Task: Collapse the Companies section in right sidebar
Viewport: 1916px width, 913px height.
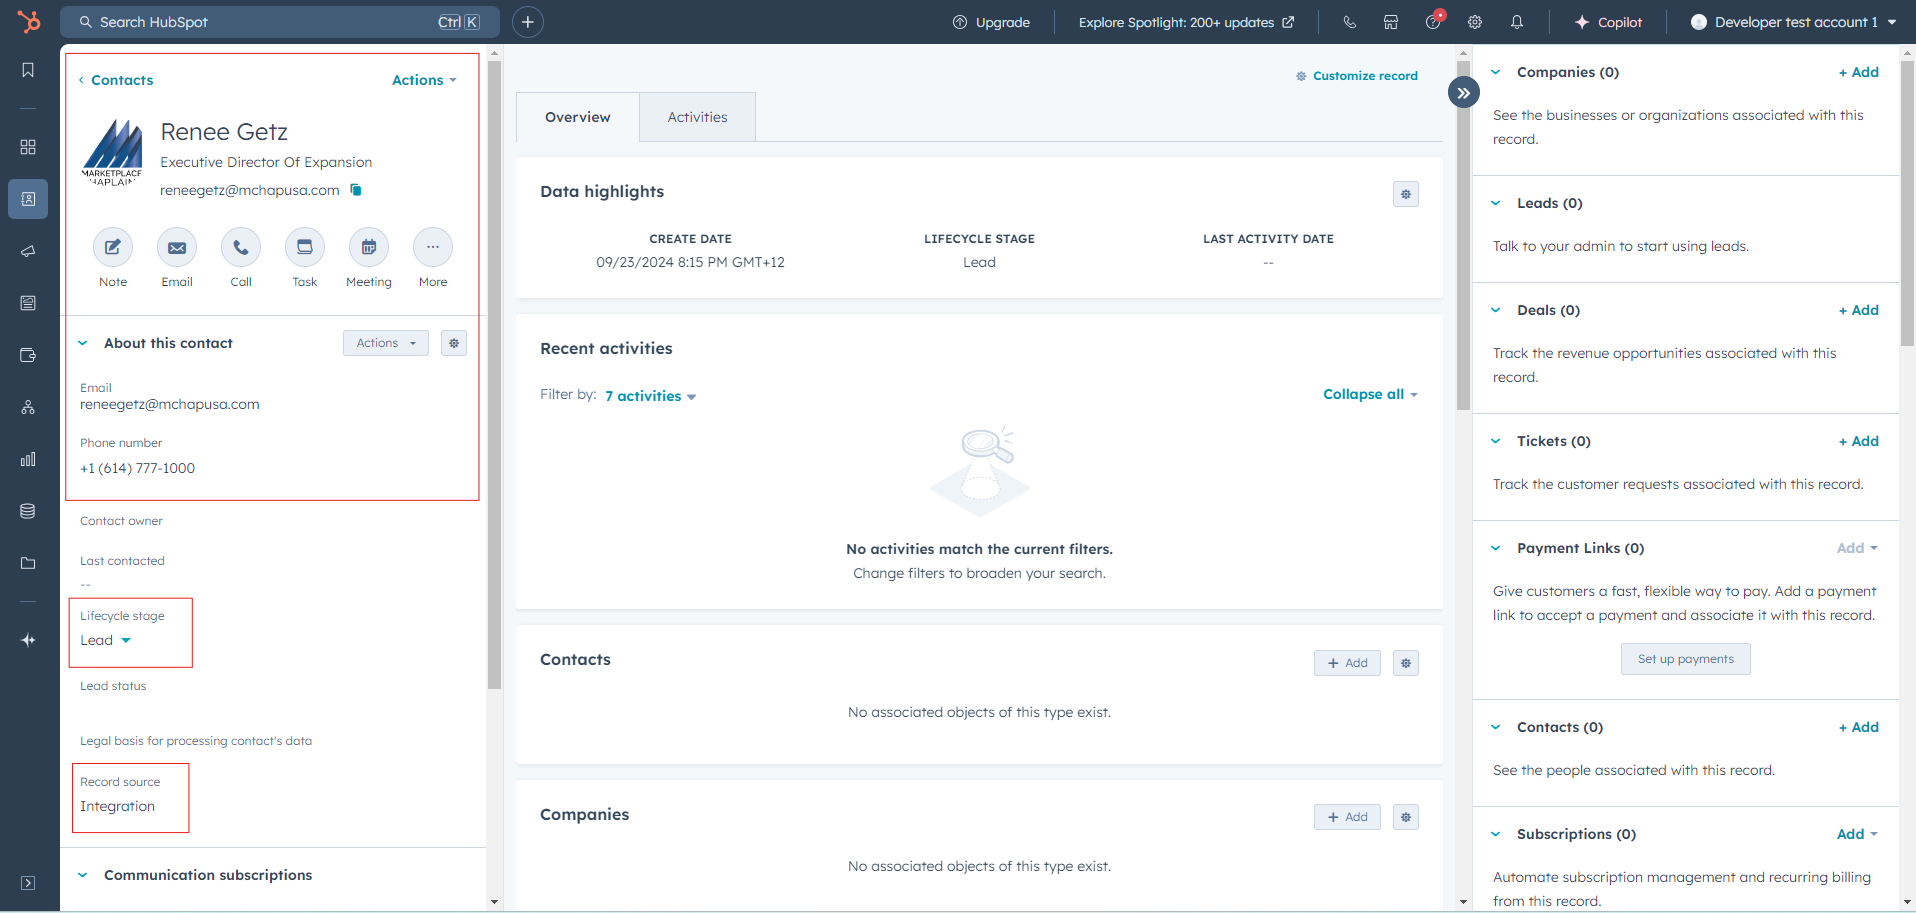Action: [1496, 72]
